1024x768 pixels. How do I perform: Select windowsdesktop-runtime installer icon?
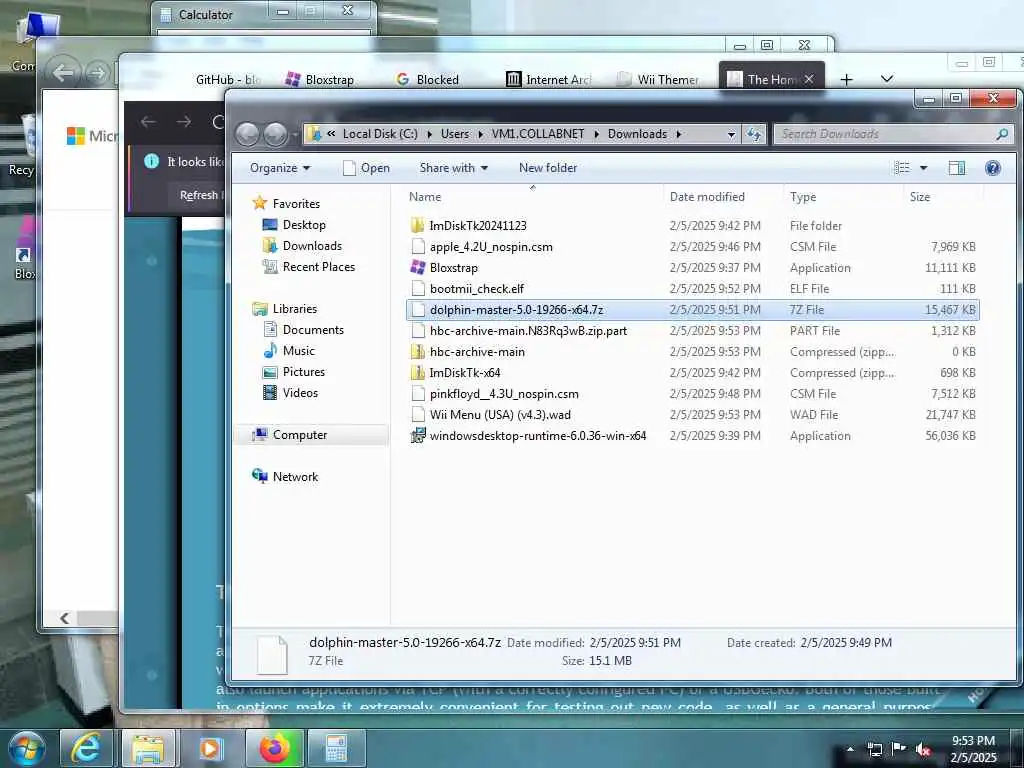[417, 436]
